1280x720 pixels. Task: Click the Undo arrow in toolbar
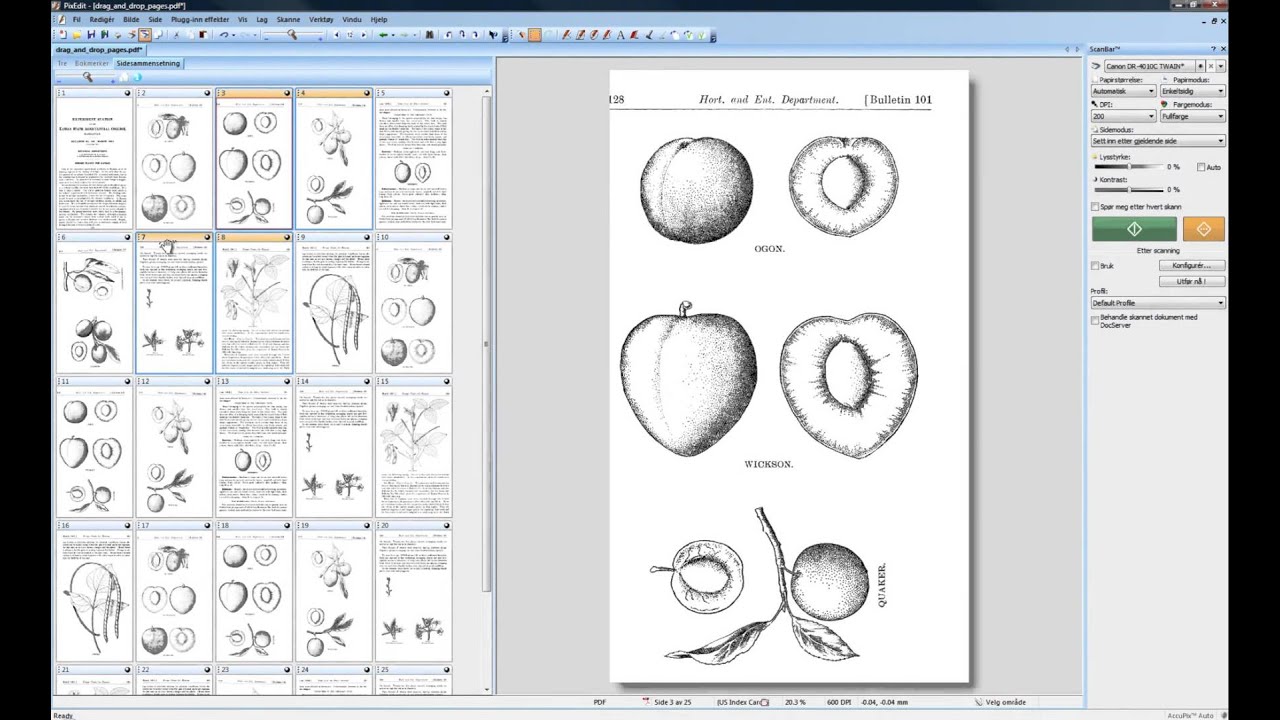(x=224, y=35)
